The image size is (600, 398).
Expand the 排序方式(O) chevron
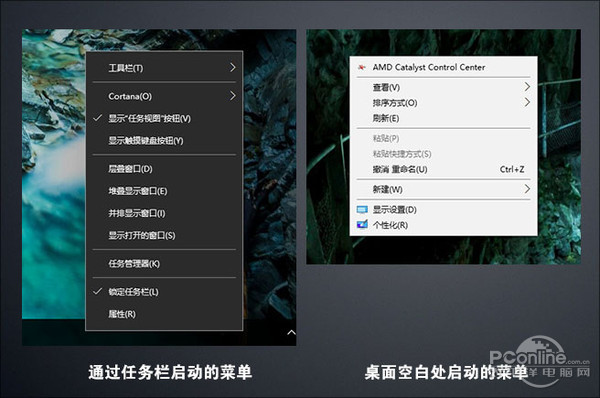[527, 102]
